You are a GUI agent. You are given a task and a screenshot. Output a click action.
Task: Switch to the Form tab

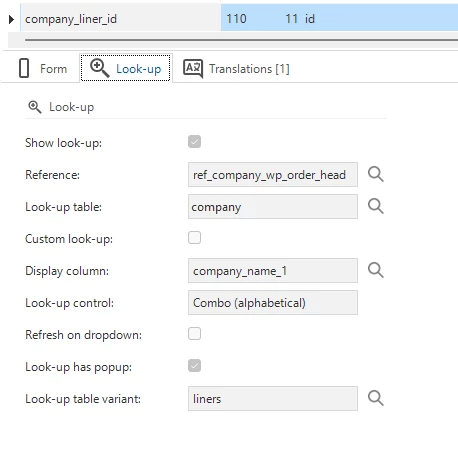42,69
